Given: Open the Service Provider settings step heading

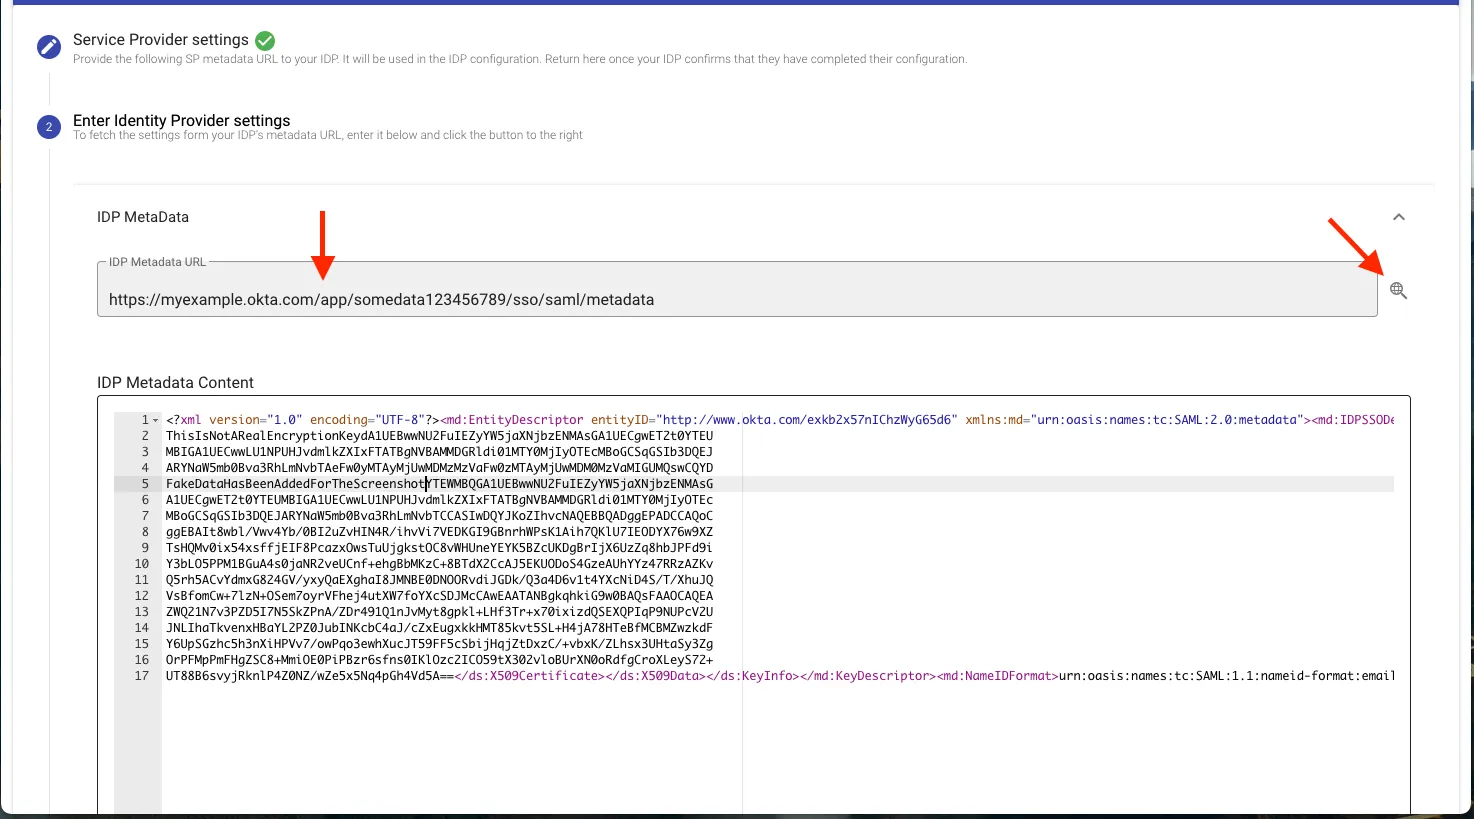Looking at the screenshot, I should pos(160,40).
